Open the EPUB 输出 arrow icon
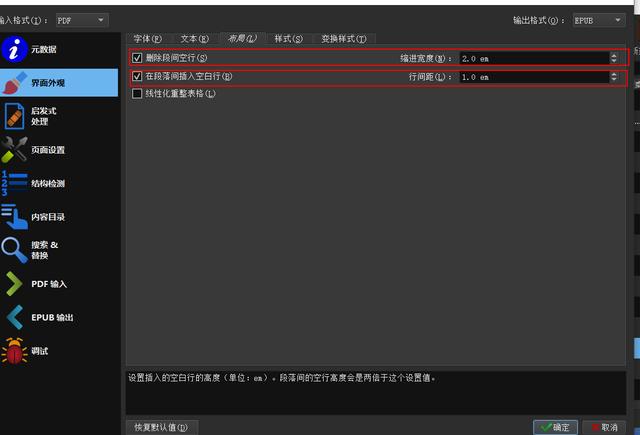 point(14,317)
